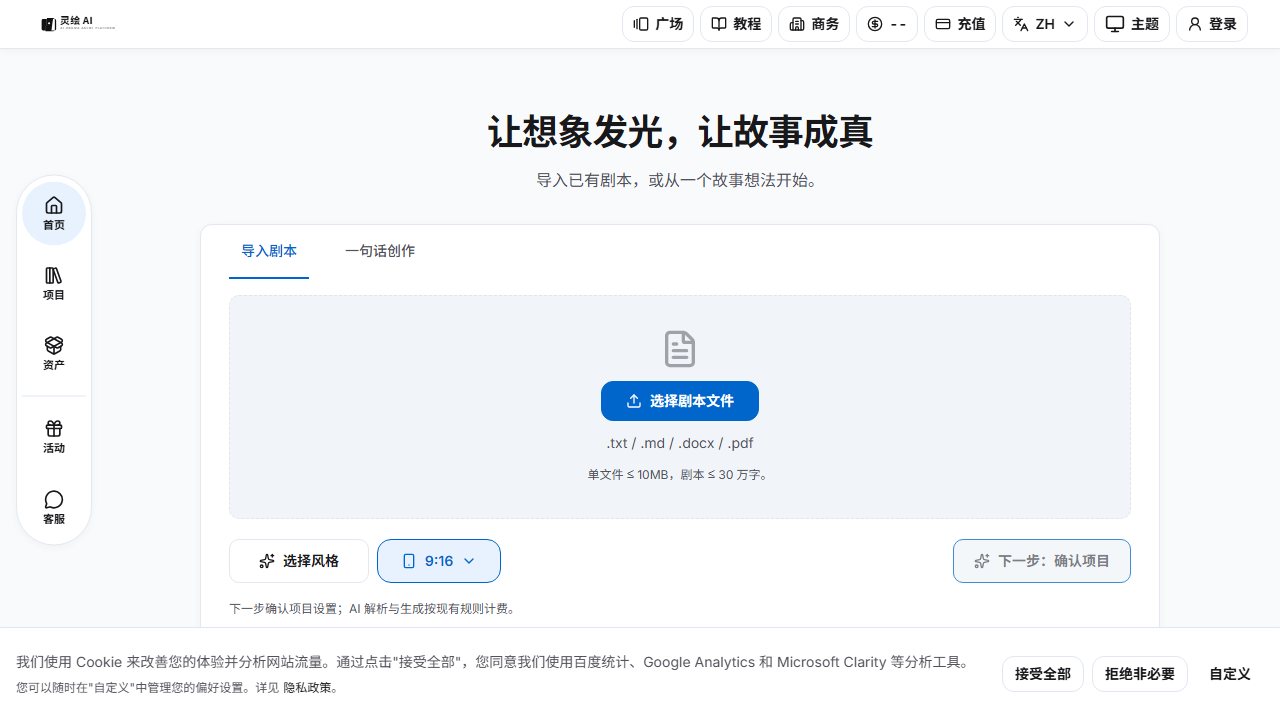
Task: Accept all cookies with 接受全部
Action: 1043,674
